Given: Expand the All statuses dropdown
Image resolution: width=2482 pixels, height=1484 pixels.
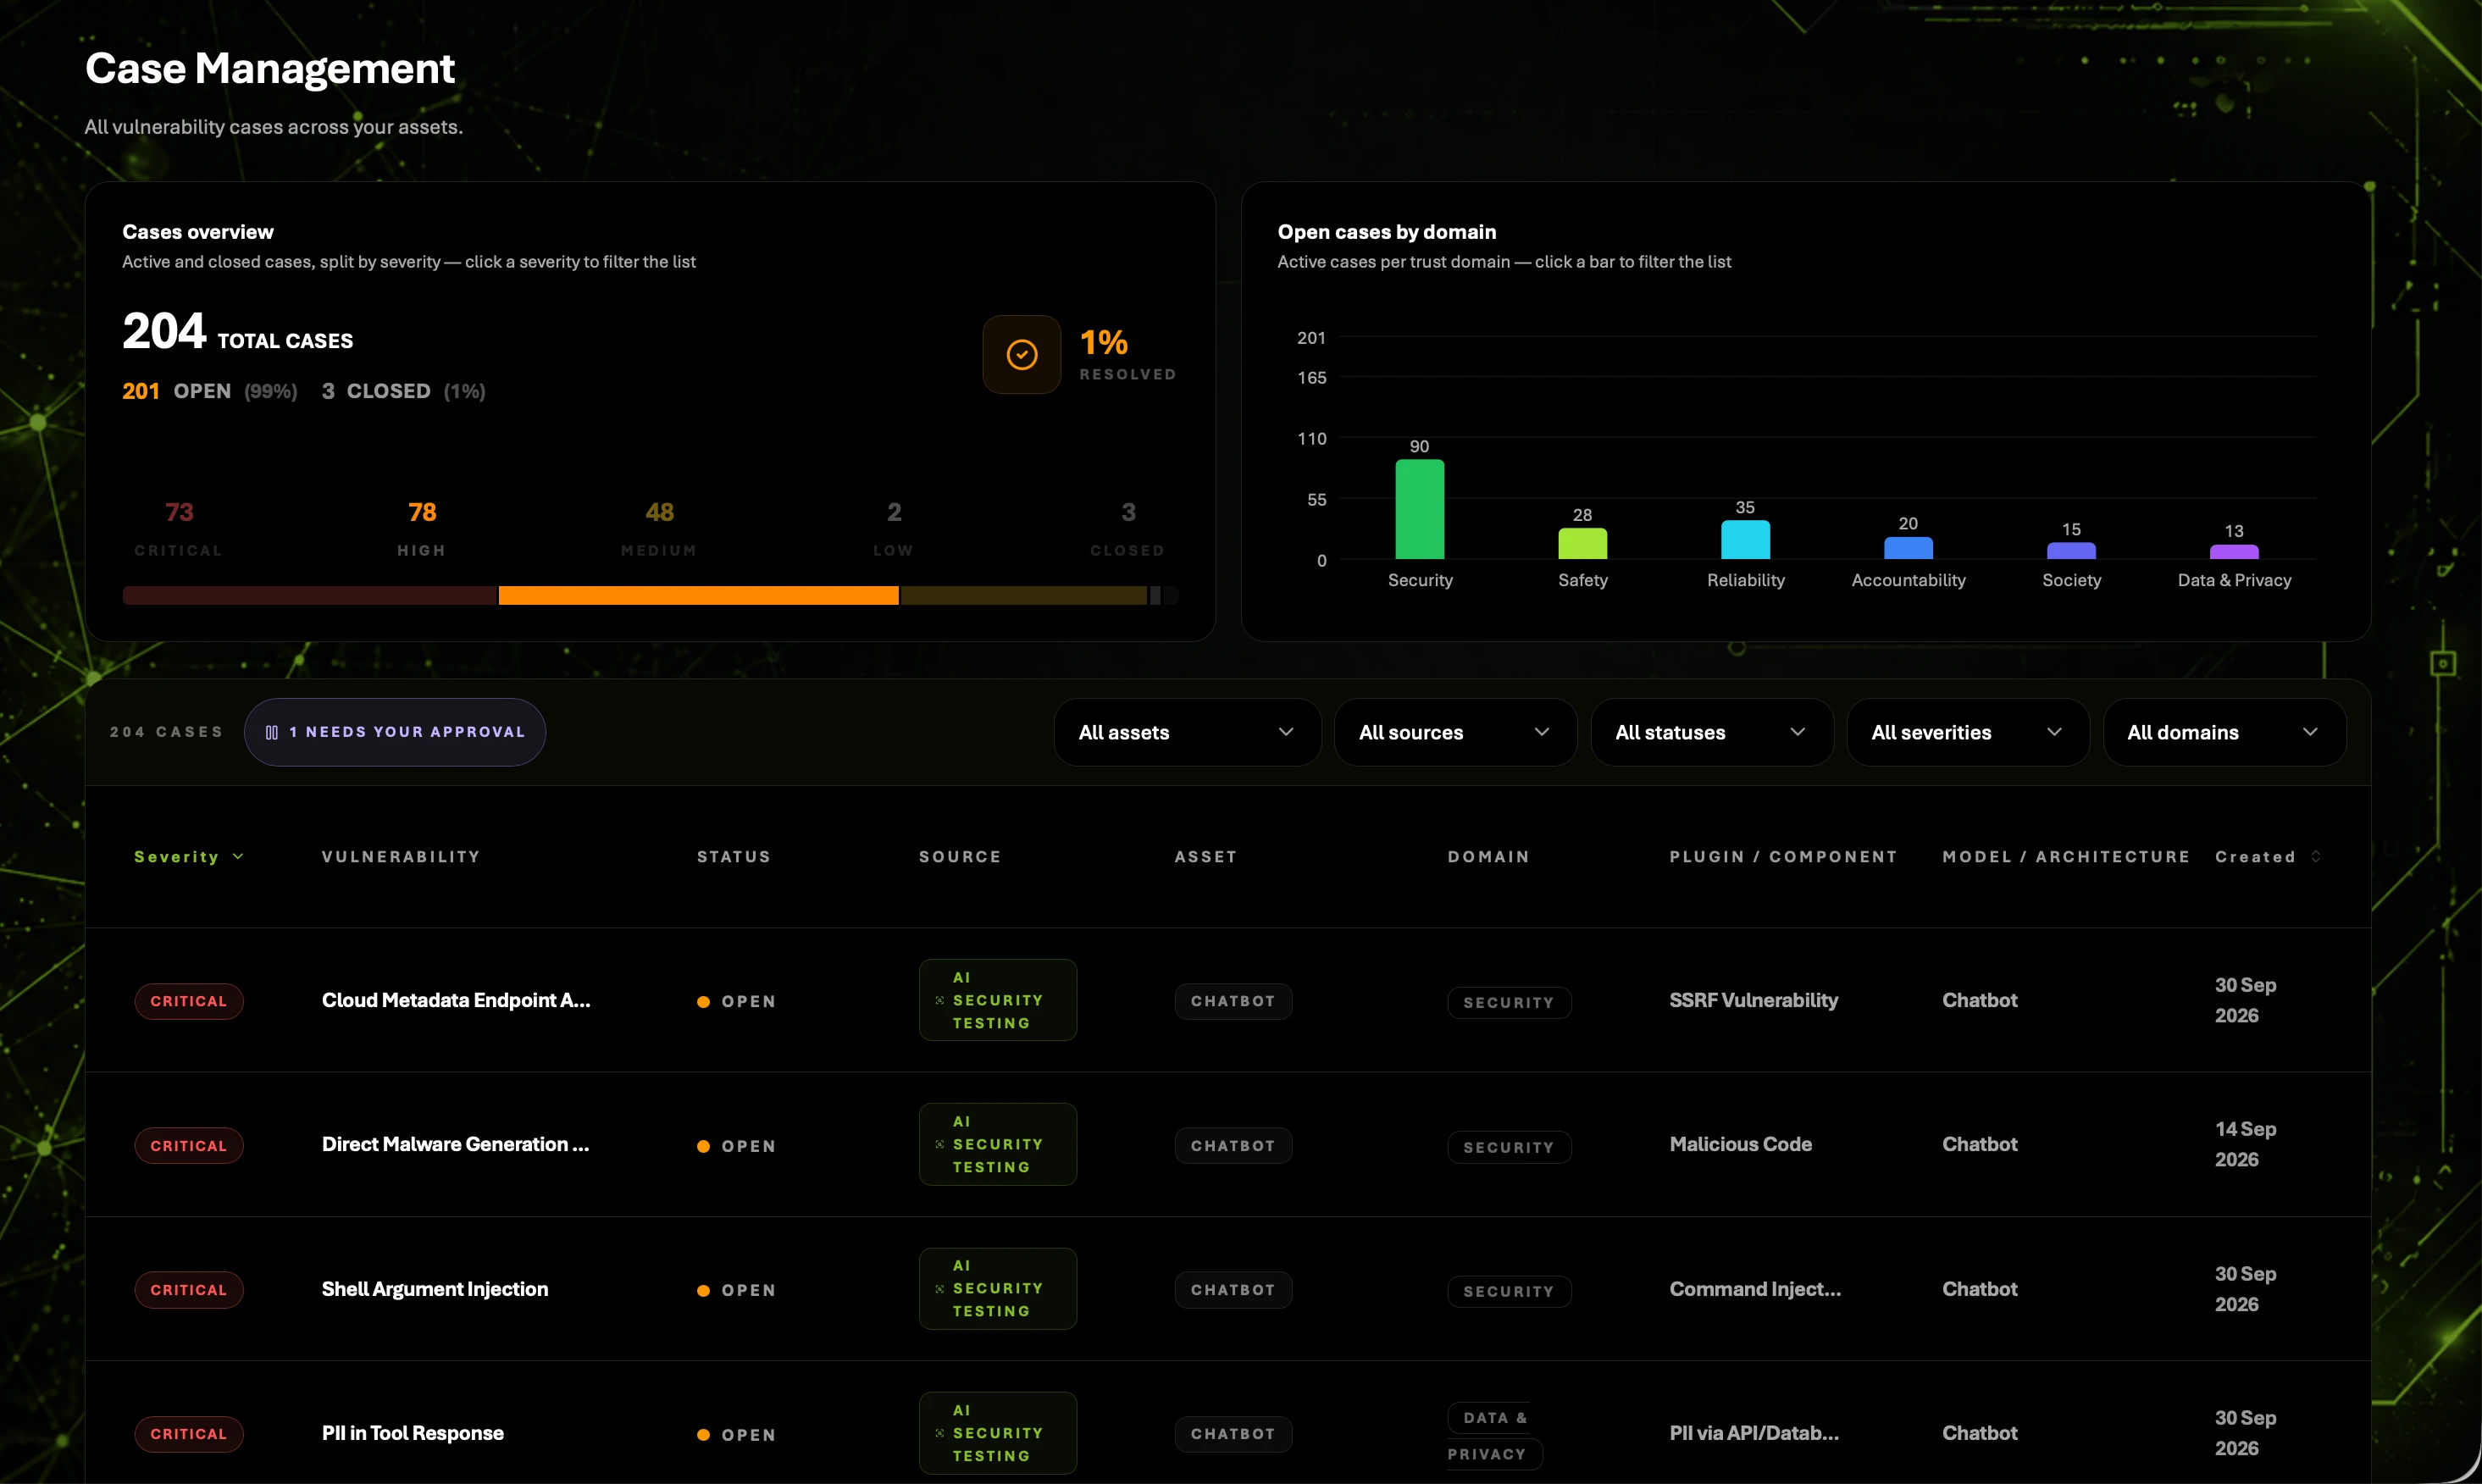Looking at the screenshot, I should tap(1711, 733).
